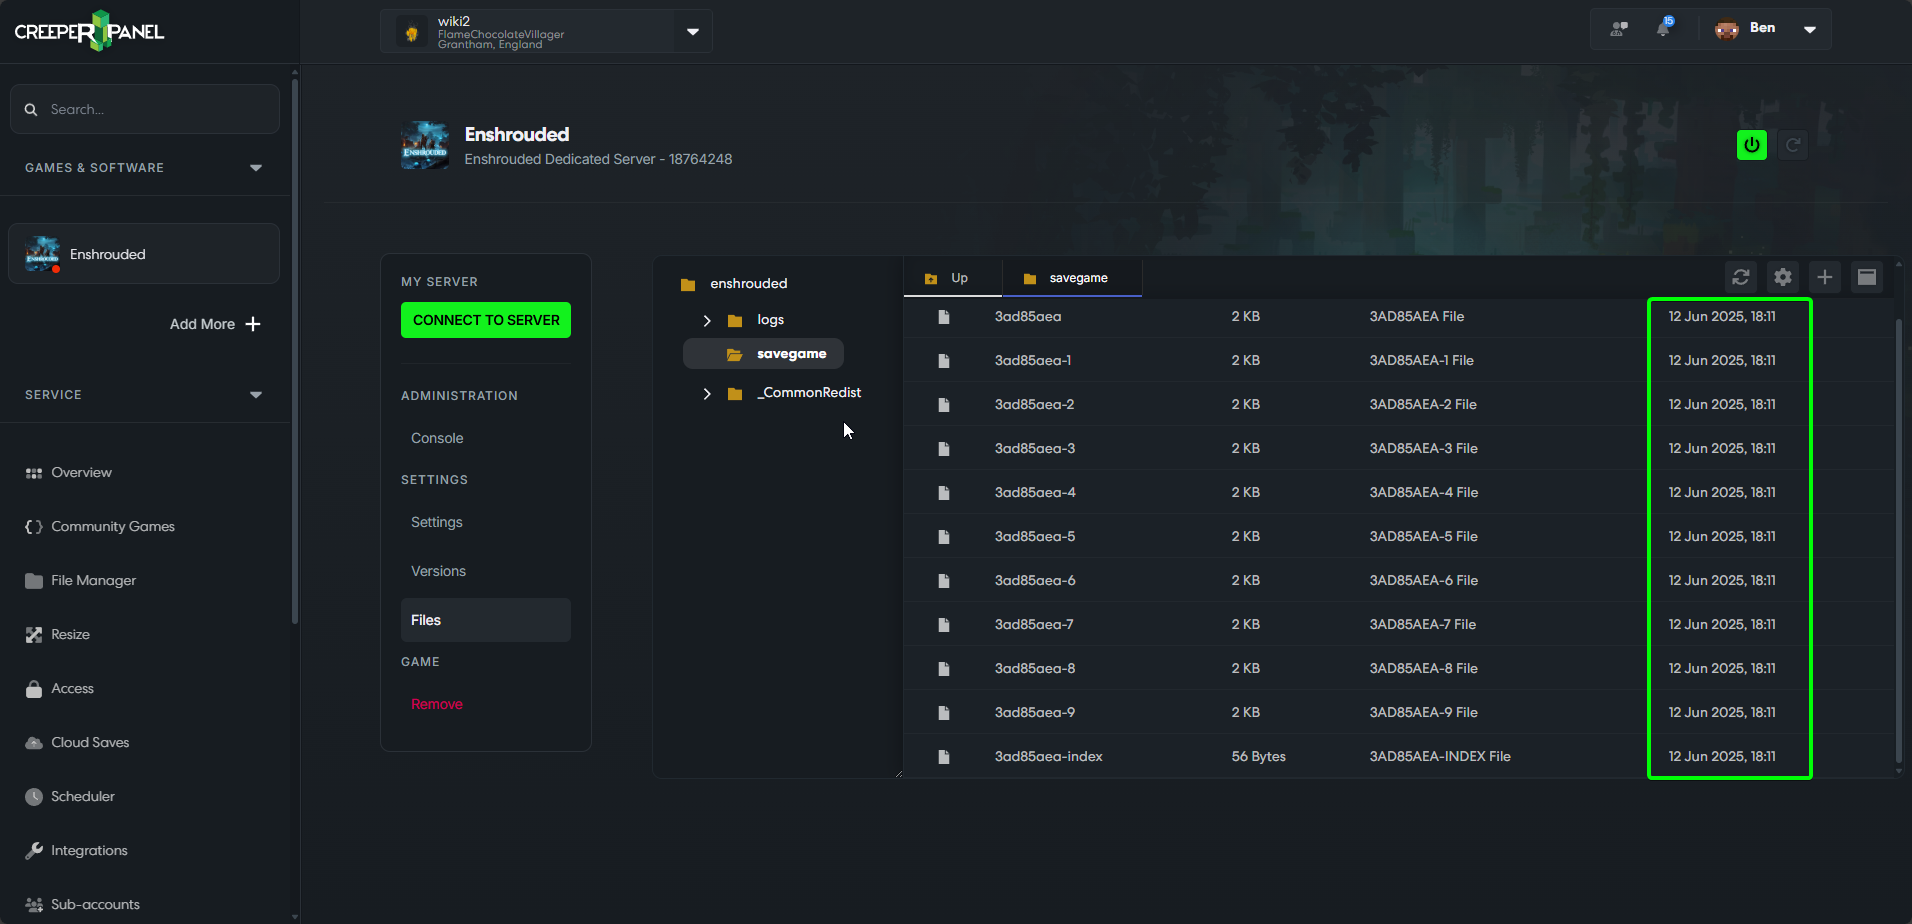Select file 3ad85aea-8
The width and height of the screenshot is (1912, 924).
[x=1034, y=669]
